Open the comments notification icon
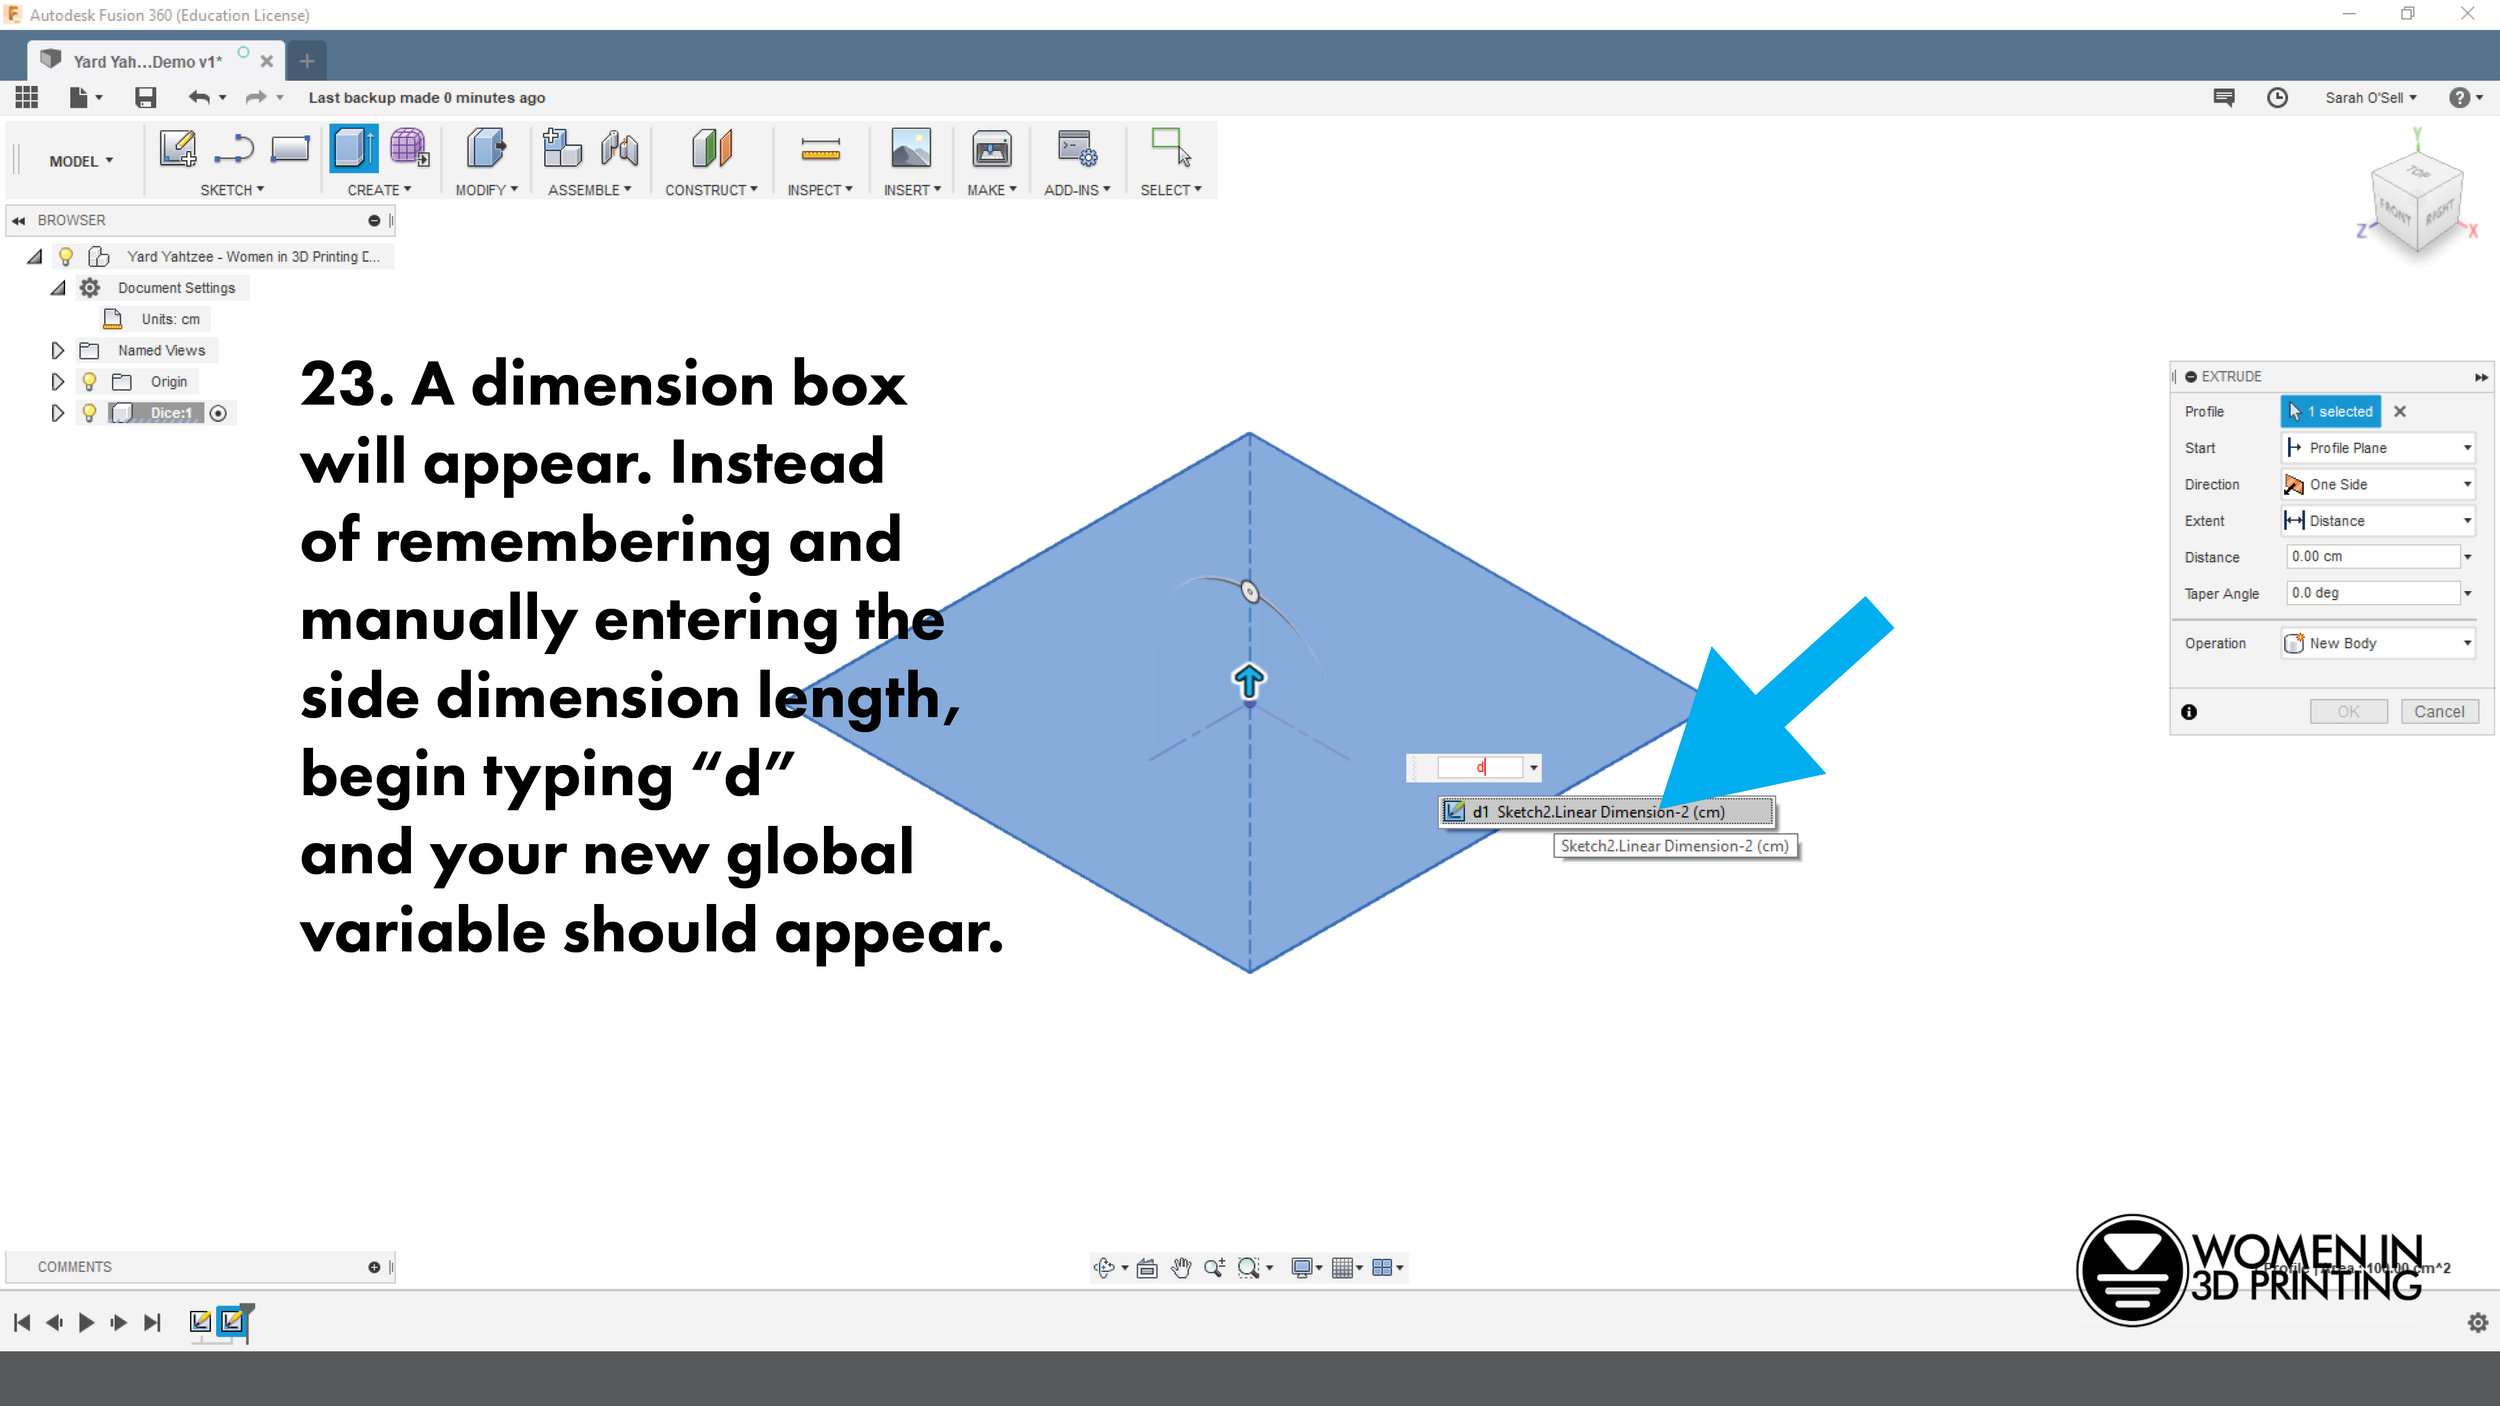 [2224, 98]
